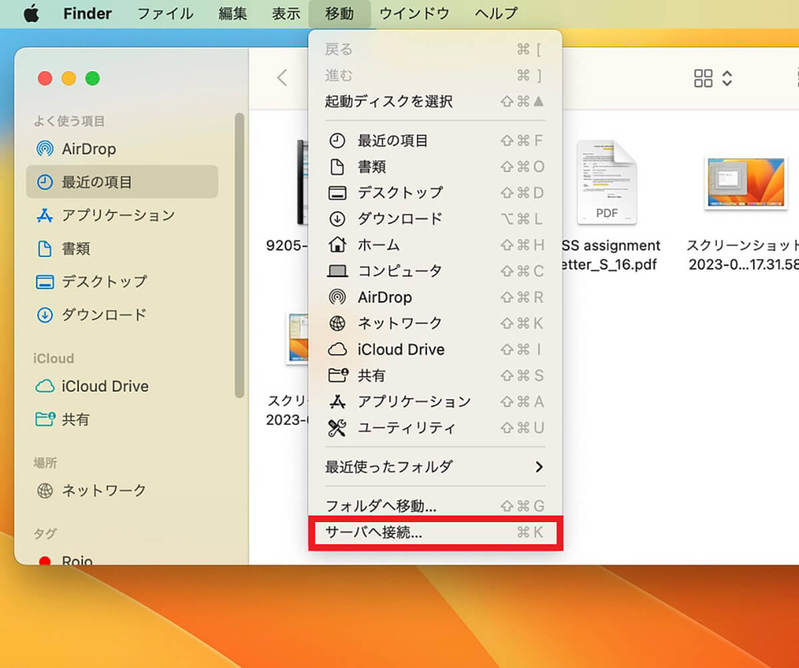This screenshot has height=668, width=799.
Task: Click AirDrop icon in Finder sidebar
Action: point(45,149)
